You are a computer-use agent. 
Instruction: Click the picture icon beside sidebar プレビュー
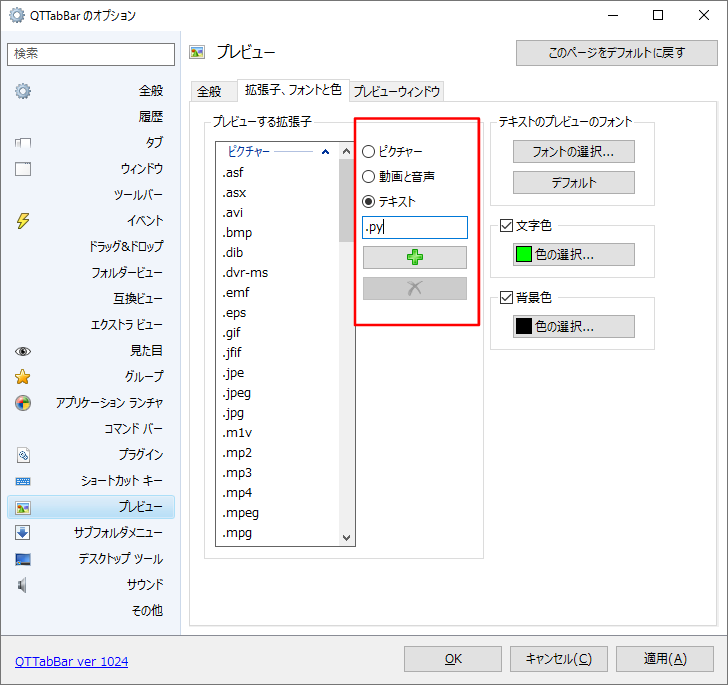coord(23,508)
